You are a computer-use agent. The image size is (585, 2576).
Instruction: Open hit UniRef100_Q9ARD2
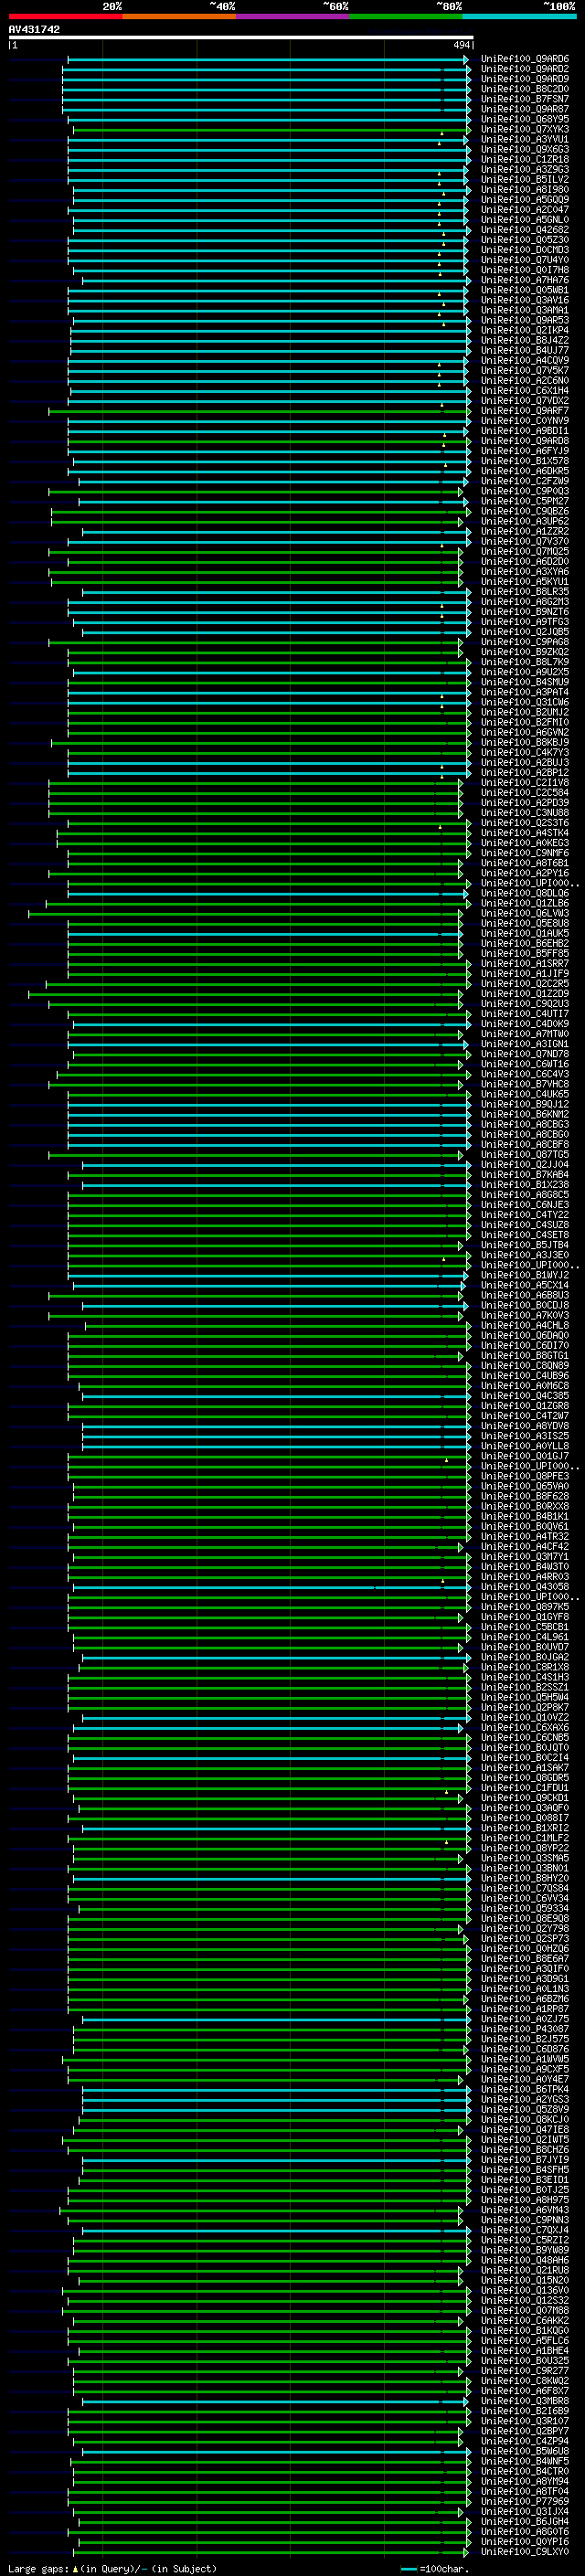click(x=524, y=69)
